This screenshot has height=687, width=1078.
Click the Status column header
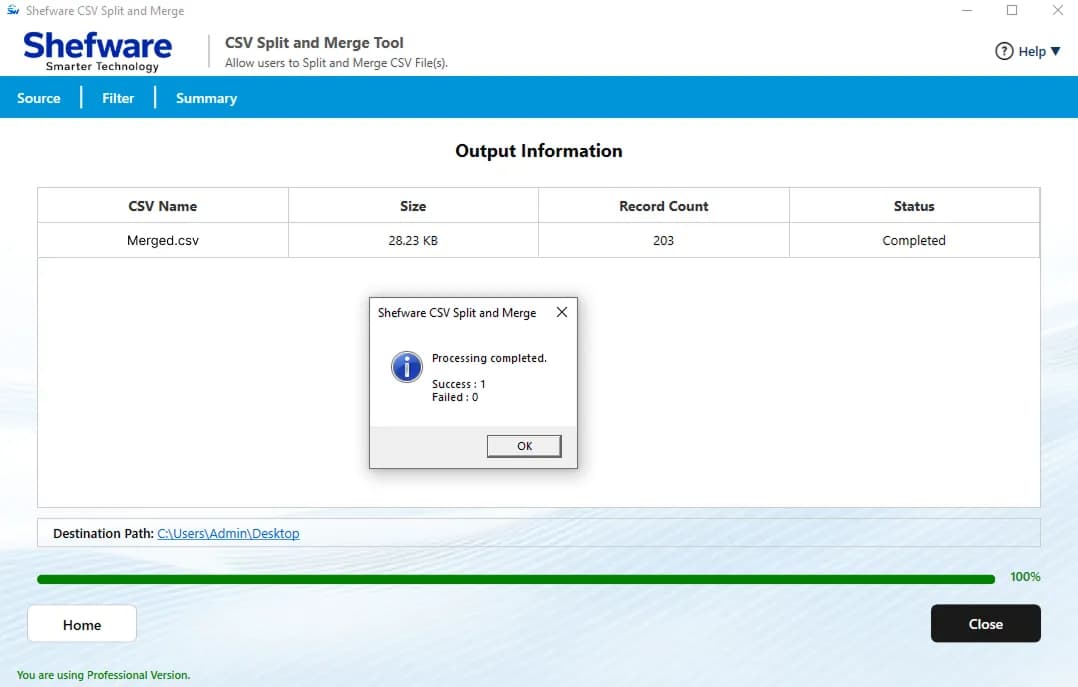[914, 206]
